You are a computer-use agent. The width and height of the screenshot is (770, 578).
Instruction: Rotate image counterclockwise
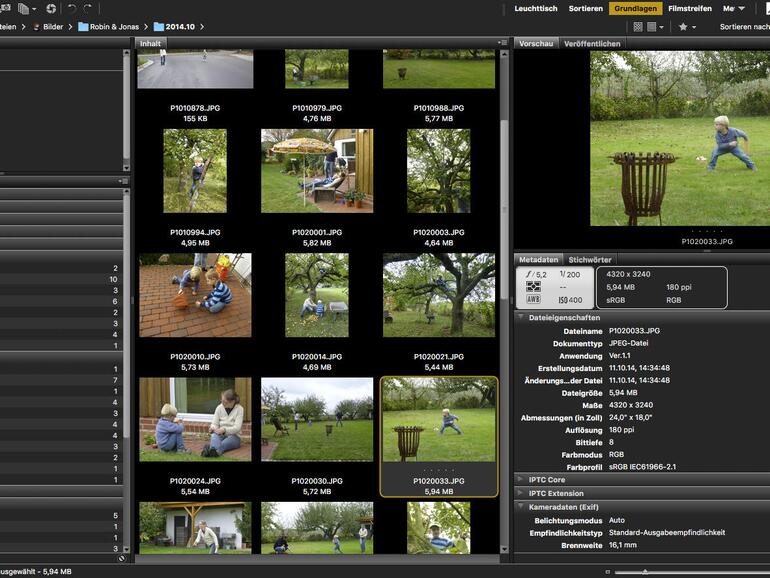72,8
